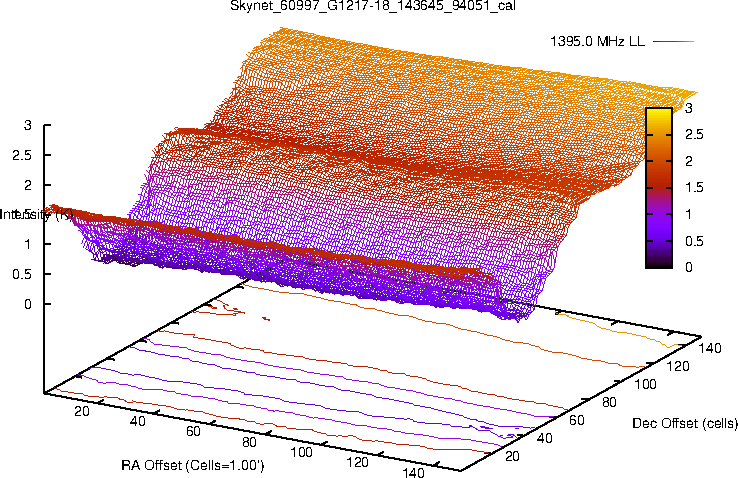738x478 pixels.
Task: Select the legend label 1395.0 MHz LL
Action: pos(597,41)
